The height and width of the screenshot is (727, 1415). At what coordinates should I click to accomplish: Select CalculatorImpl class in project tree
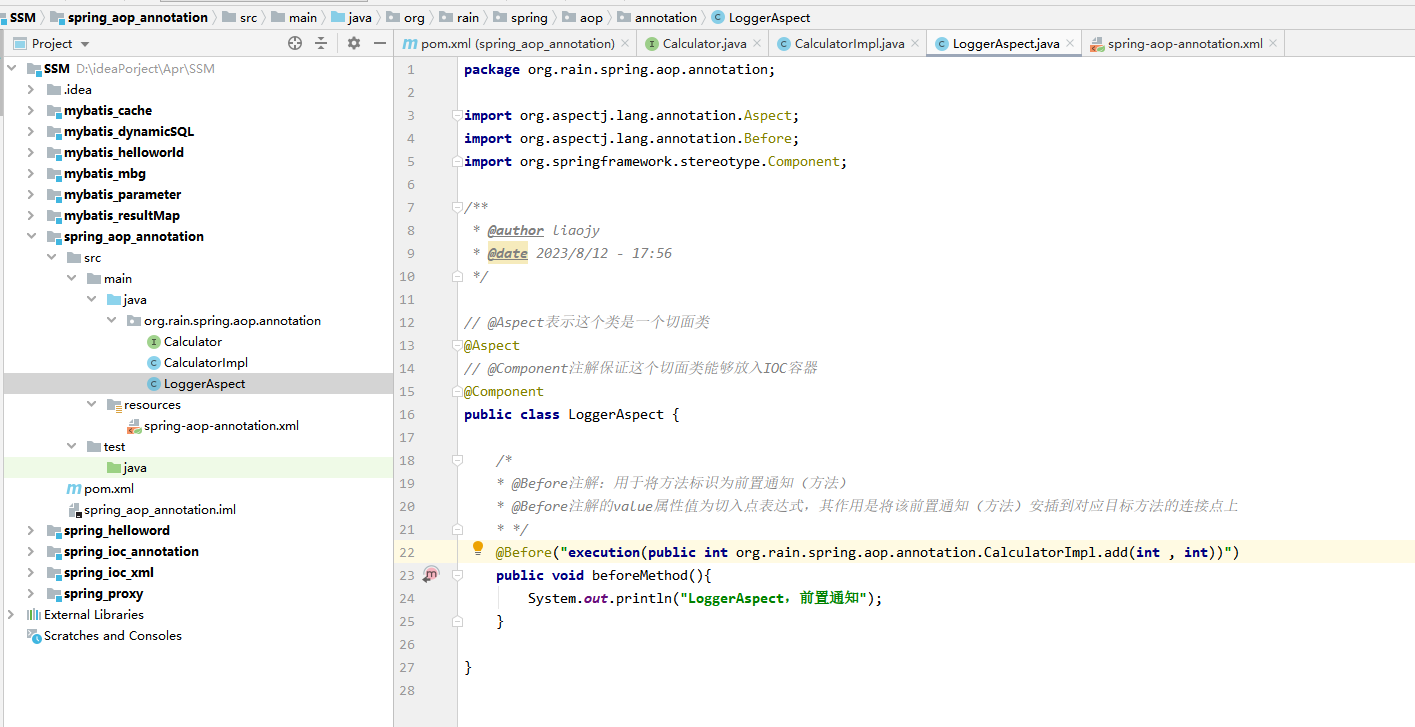click(206, 363)
